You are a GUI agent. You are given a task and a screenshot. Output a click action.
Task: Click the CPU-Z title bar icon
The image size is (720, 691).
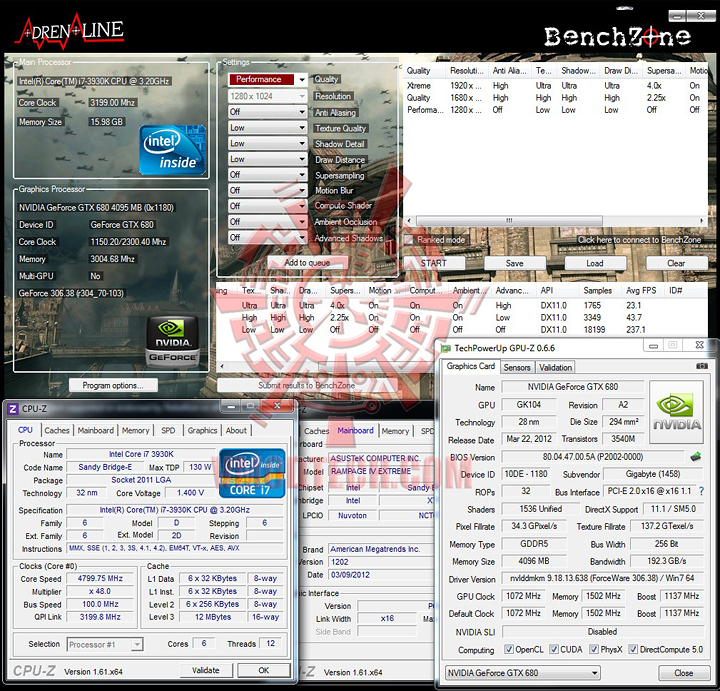[x=13, y=409]
